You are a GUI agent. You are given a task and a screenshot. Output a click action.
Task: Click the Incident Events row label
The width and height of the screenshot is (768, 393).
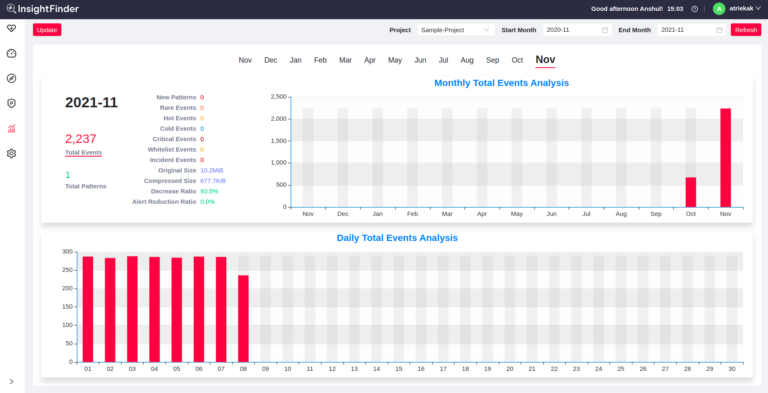[173, 160]
